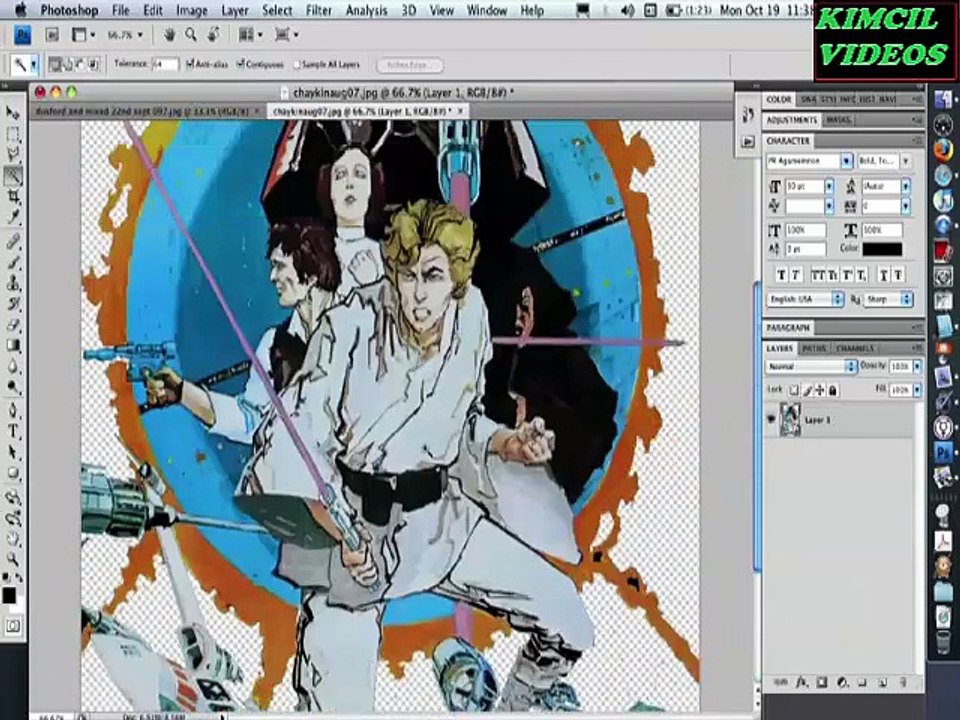The width and height of the screenshot is (960, 720).
Task: Open the Actions panel play icon
Action: [748, 142]
